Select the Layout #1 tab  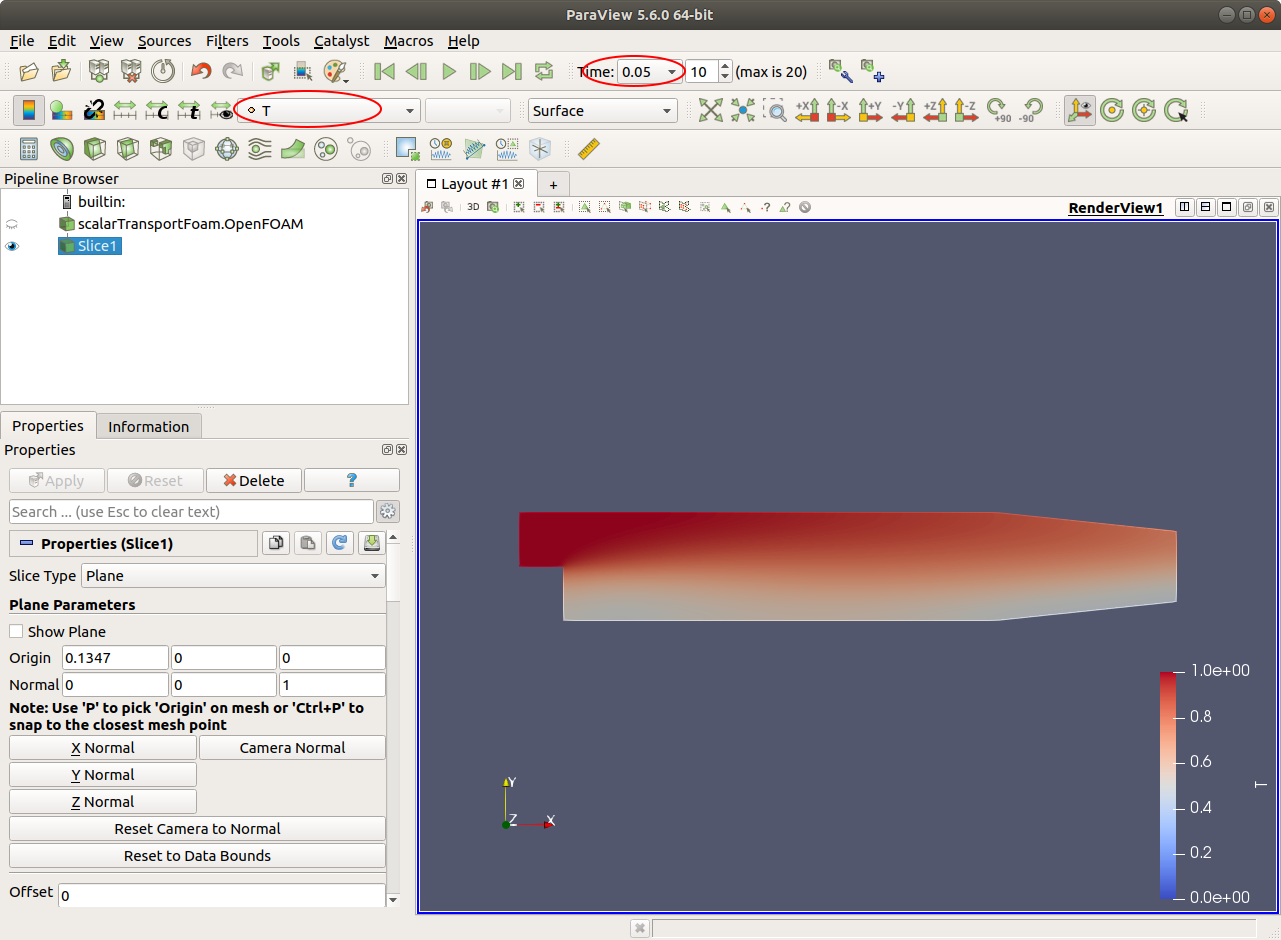pyautogui.click(x=474, y=184)
